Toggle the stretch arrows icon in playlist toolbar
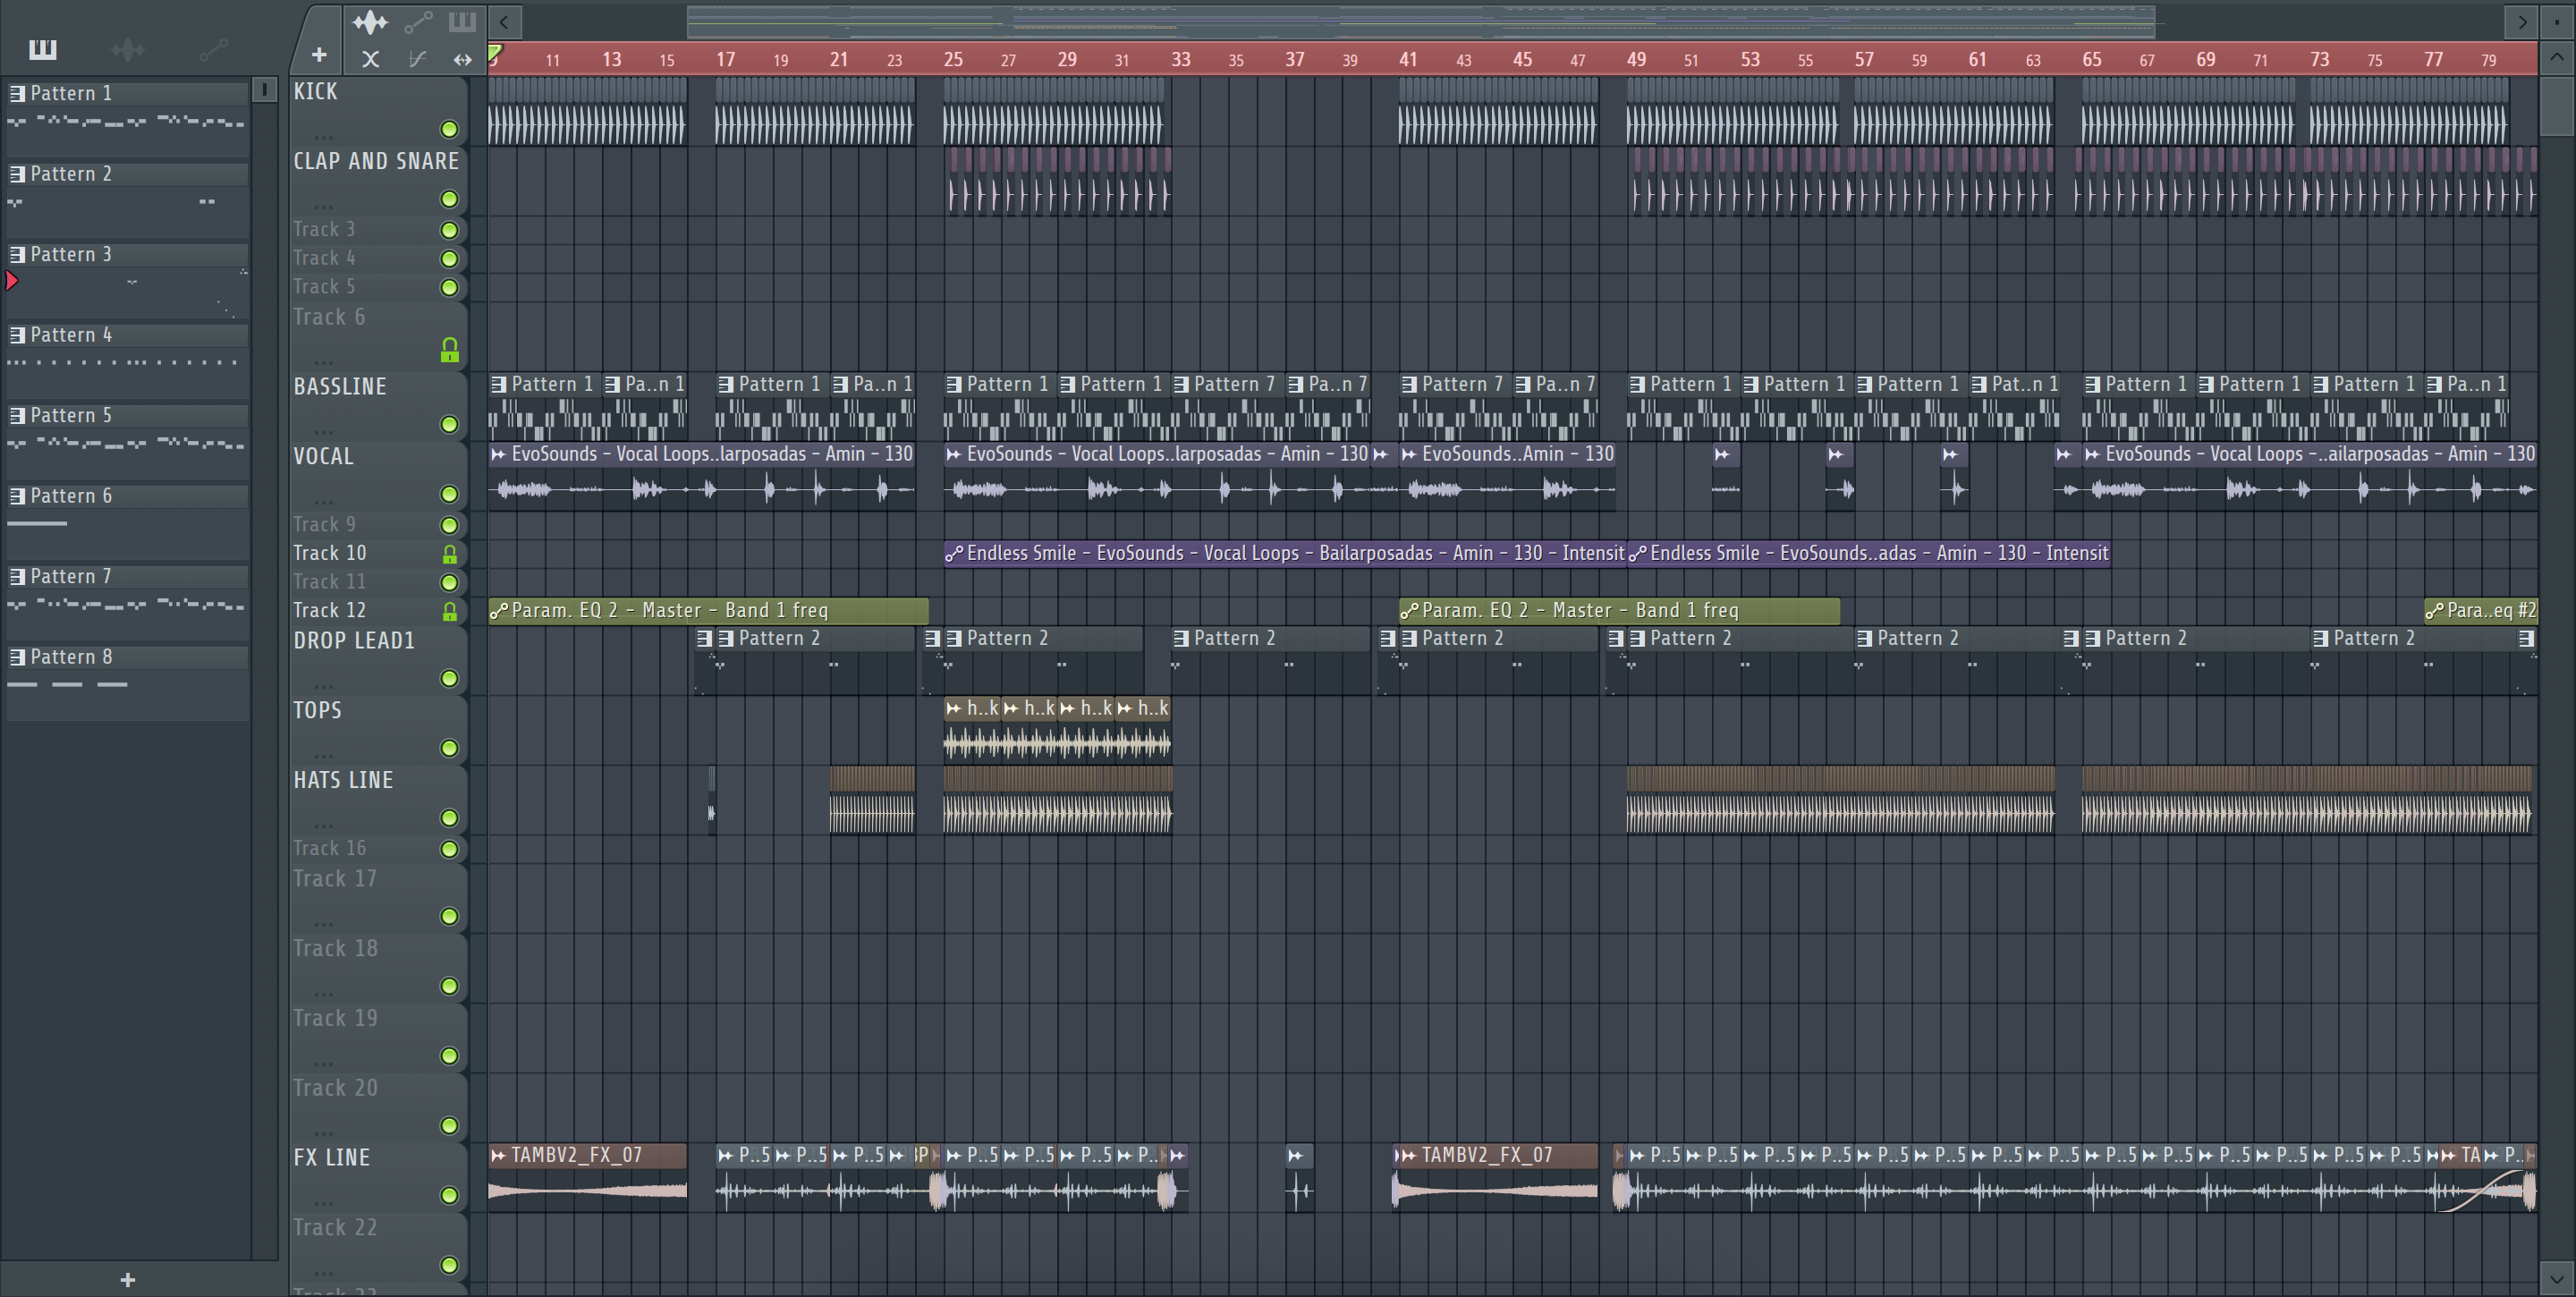Screen dimensions: 2576x1297 [x=462, y=59]
